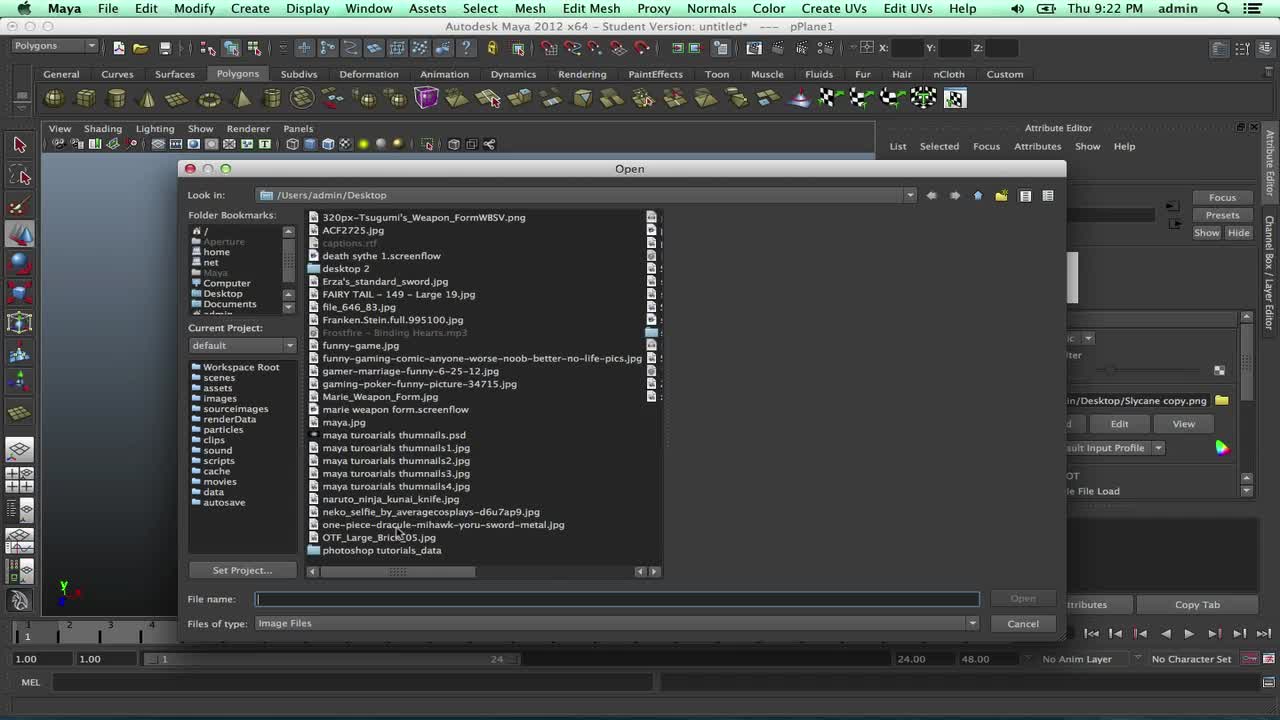
Task: Open the No Anim Layer dropdown
Action: (1077, 659)
